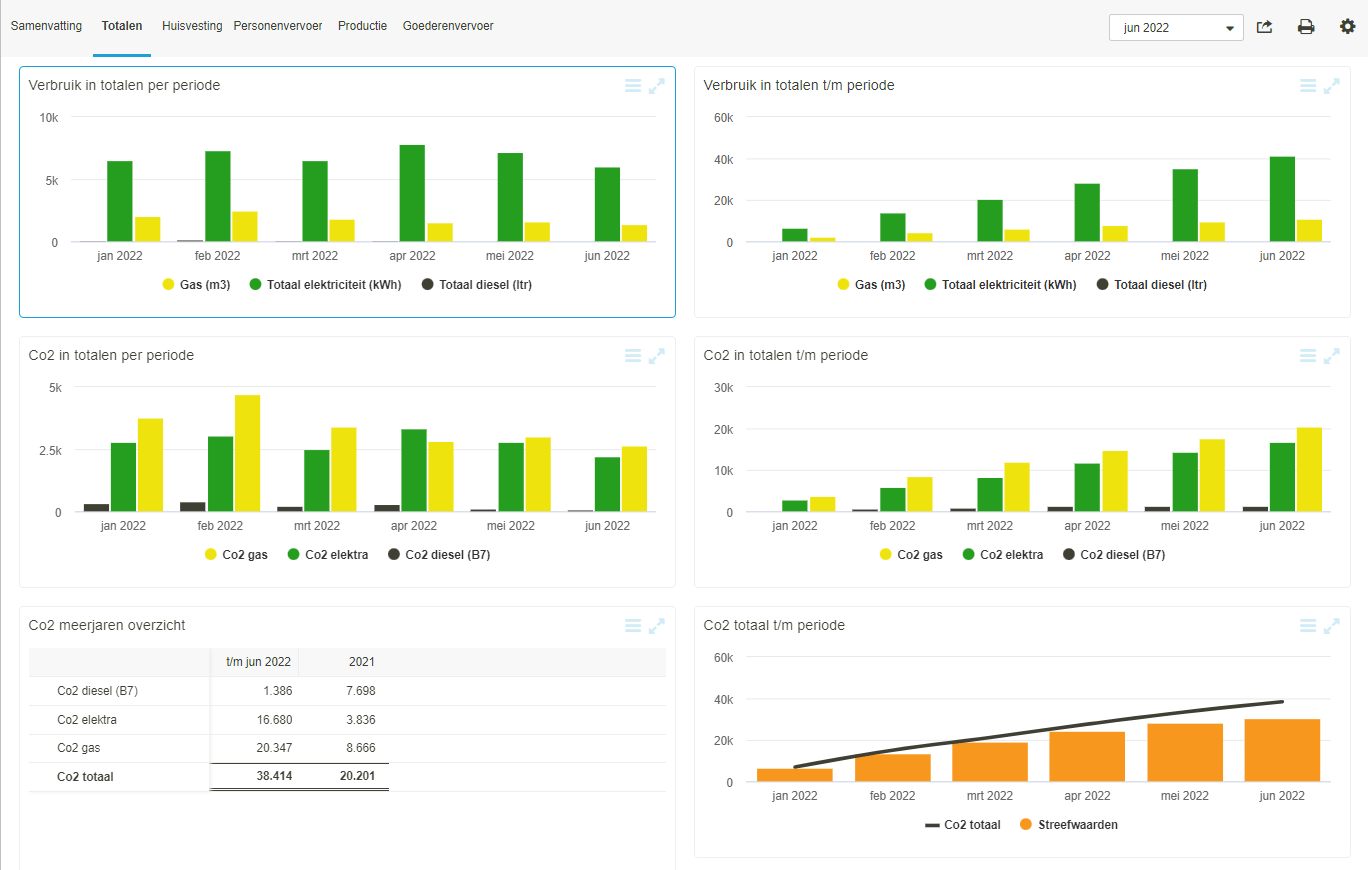
Task: Open the Productie tab
Action: pyautogui.click(x=362, y=26)
